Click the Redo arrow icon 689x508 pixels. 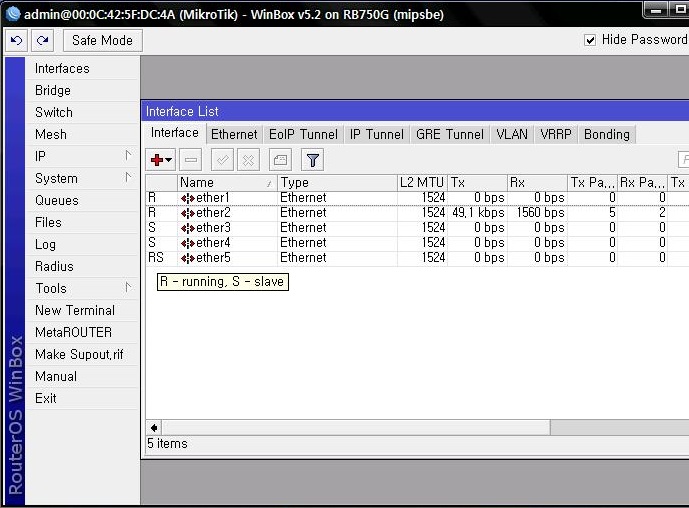pos(43,40)
